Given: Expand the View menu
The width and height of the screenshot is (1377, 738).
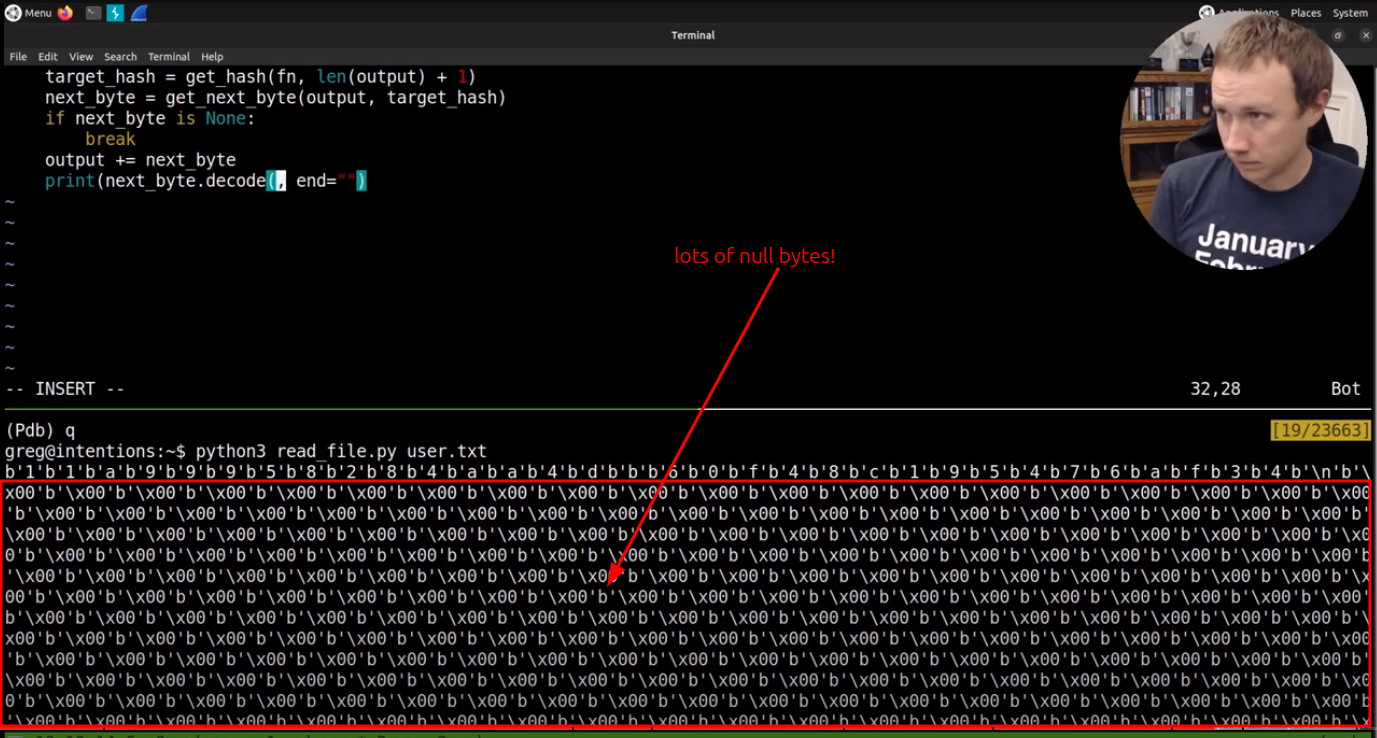Looking at the screenshot, I should point(81,57).
